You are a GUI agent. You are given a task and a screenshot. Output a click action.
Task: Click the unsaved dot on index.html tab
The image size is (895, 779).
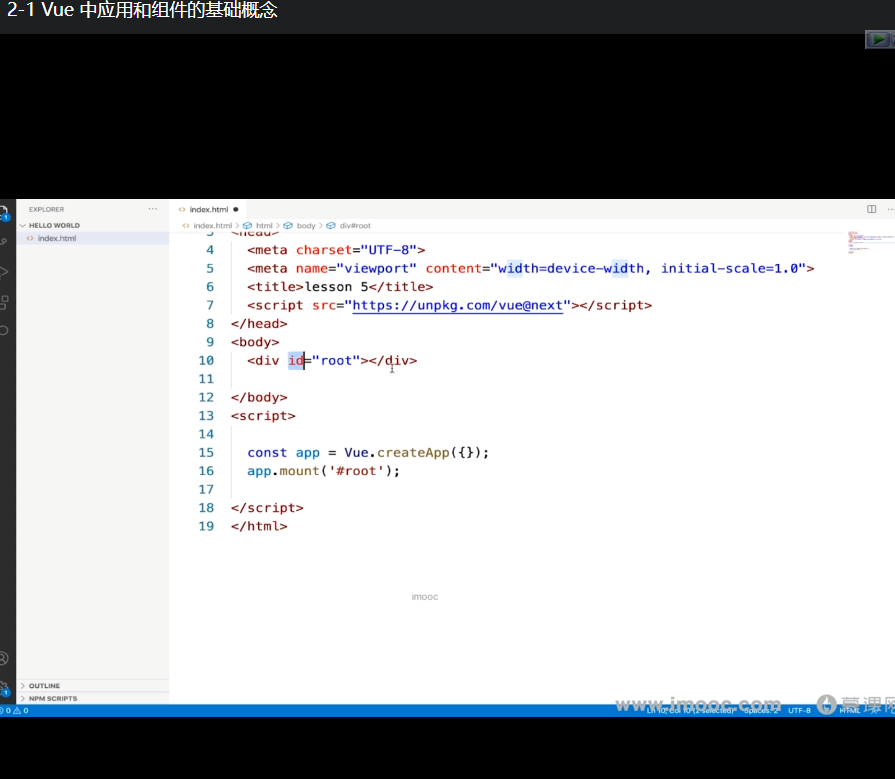(236, 209)
